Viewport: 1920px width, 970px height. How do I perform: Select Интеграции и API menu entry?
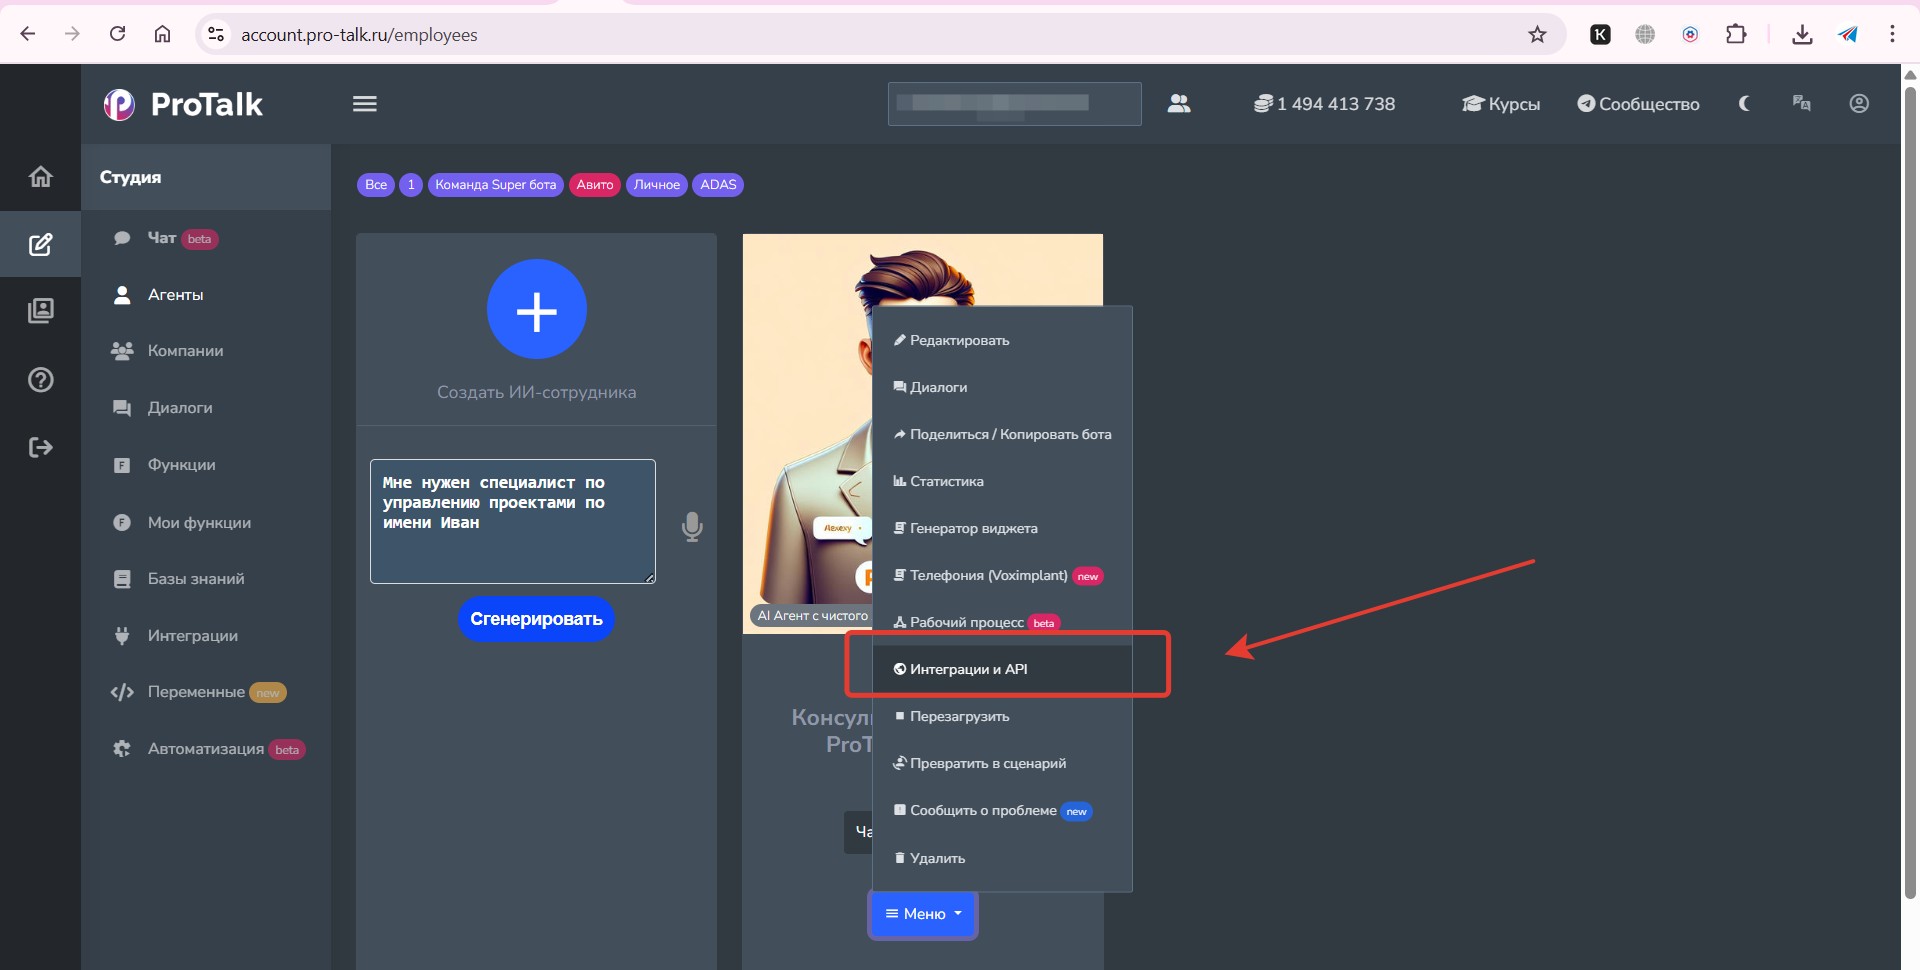968,669
